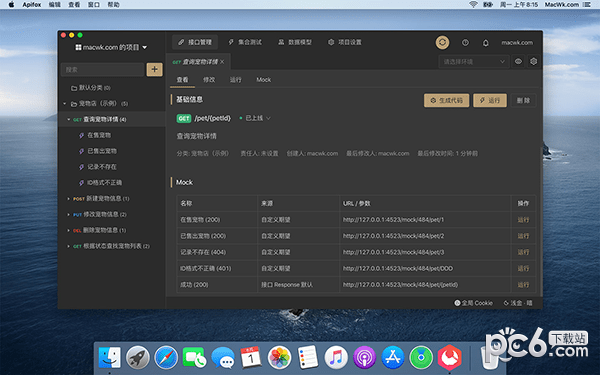Open the help question-mark icon
This screenshot has height=375, width=600.
coord(465,42)
